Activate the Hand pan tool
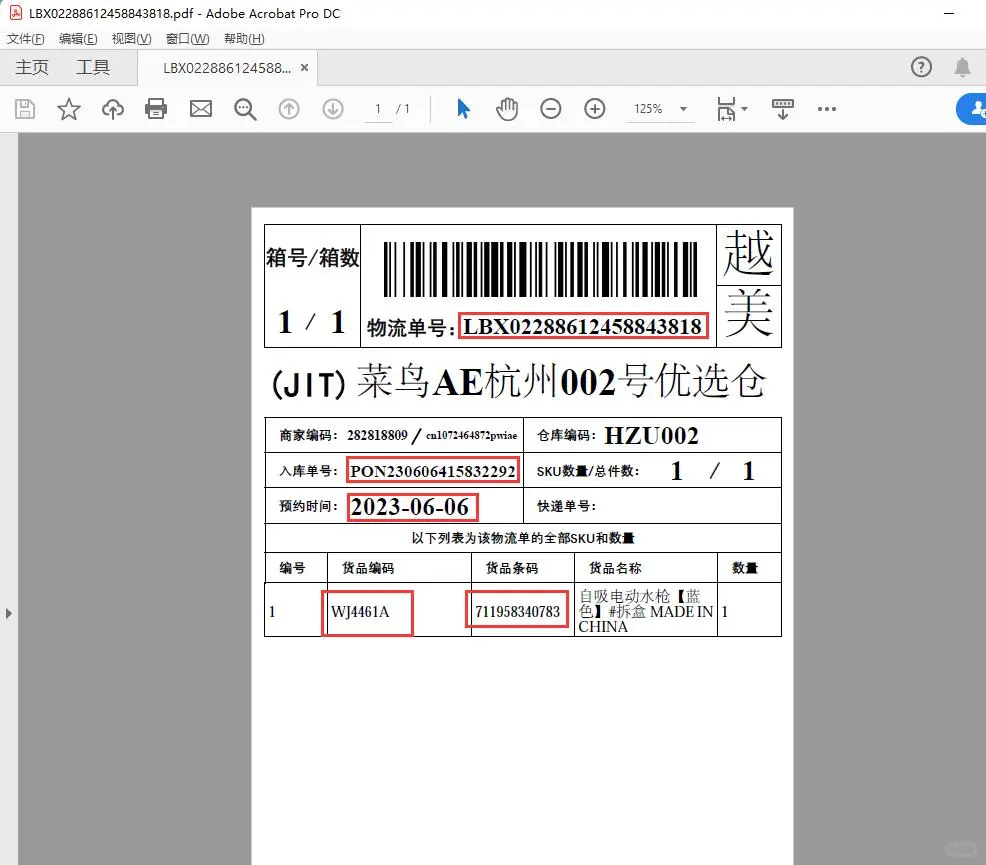The height and width of the screenshot is (865, 986). click(507, 109)
